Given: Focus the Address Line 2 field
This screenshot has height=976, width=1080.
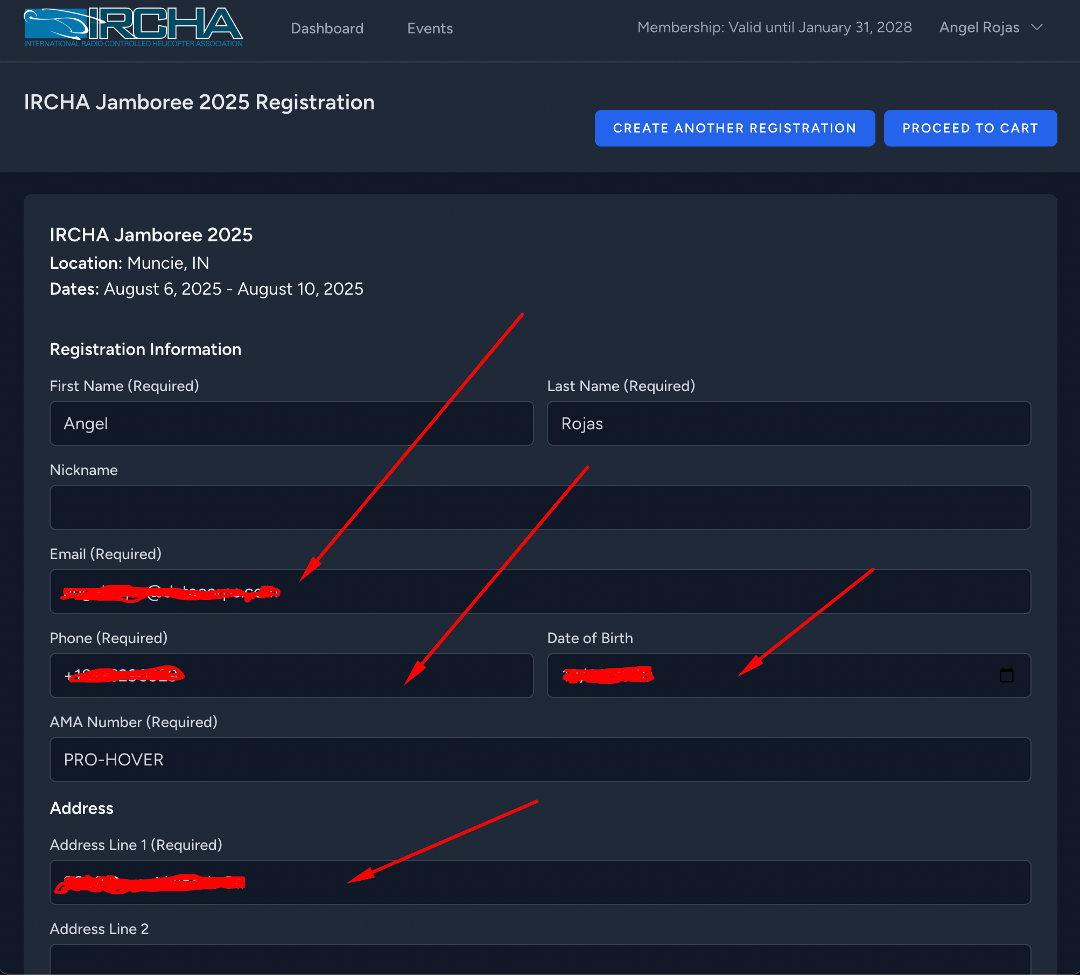Looking at the screenshot, I should click(540, 959).
